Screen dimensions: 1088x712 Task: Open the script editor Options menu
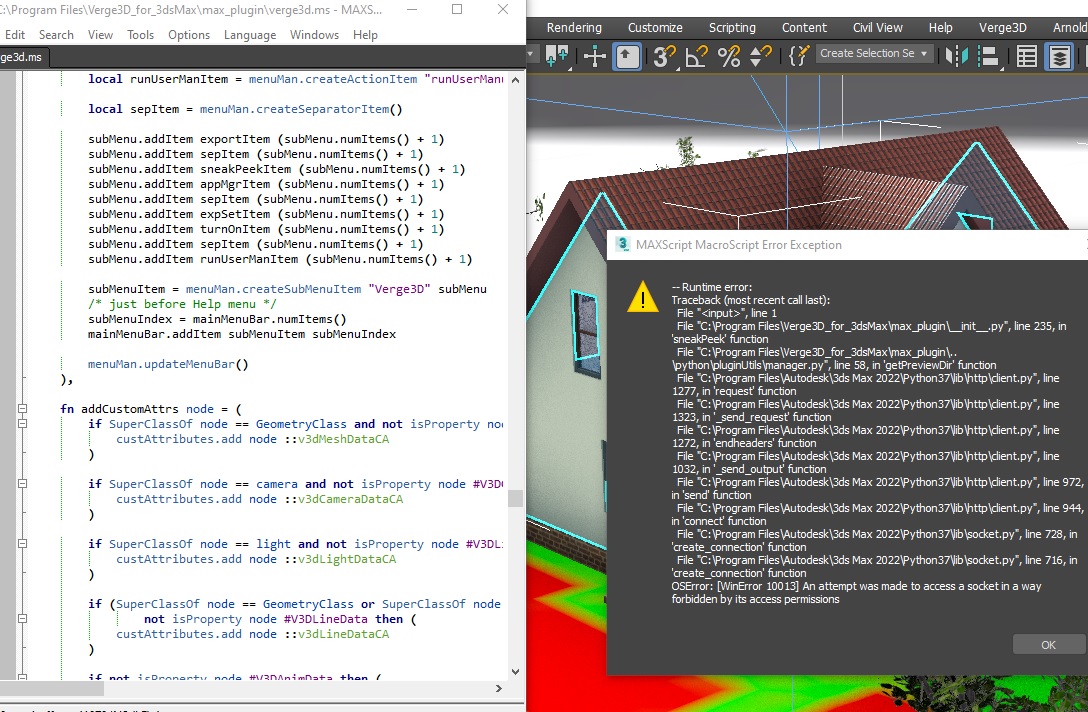189,35
